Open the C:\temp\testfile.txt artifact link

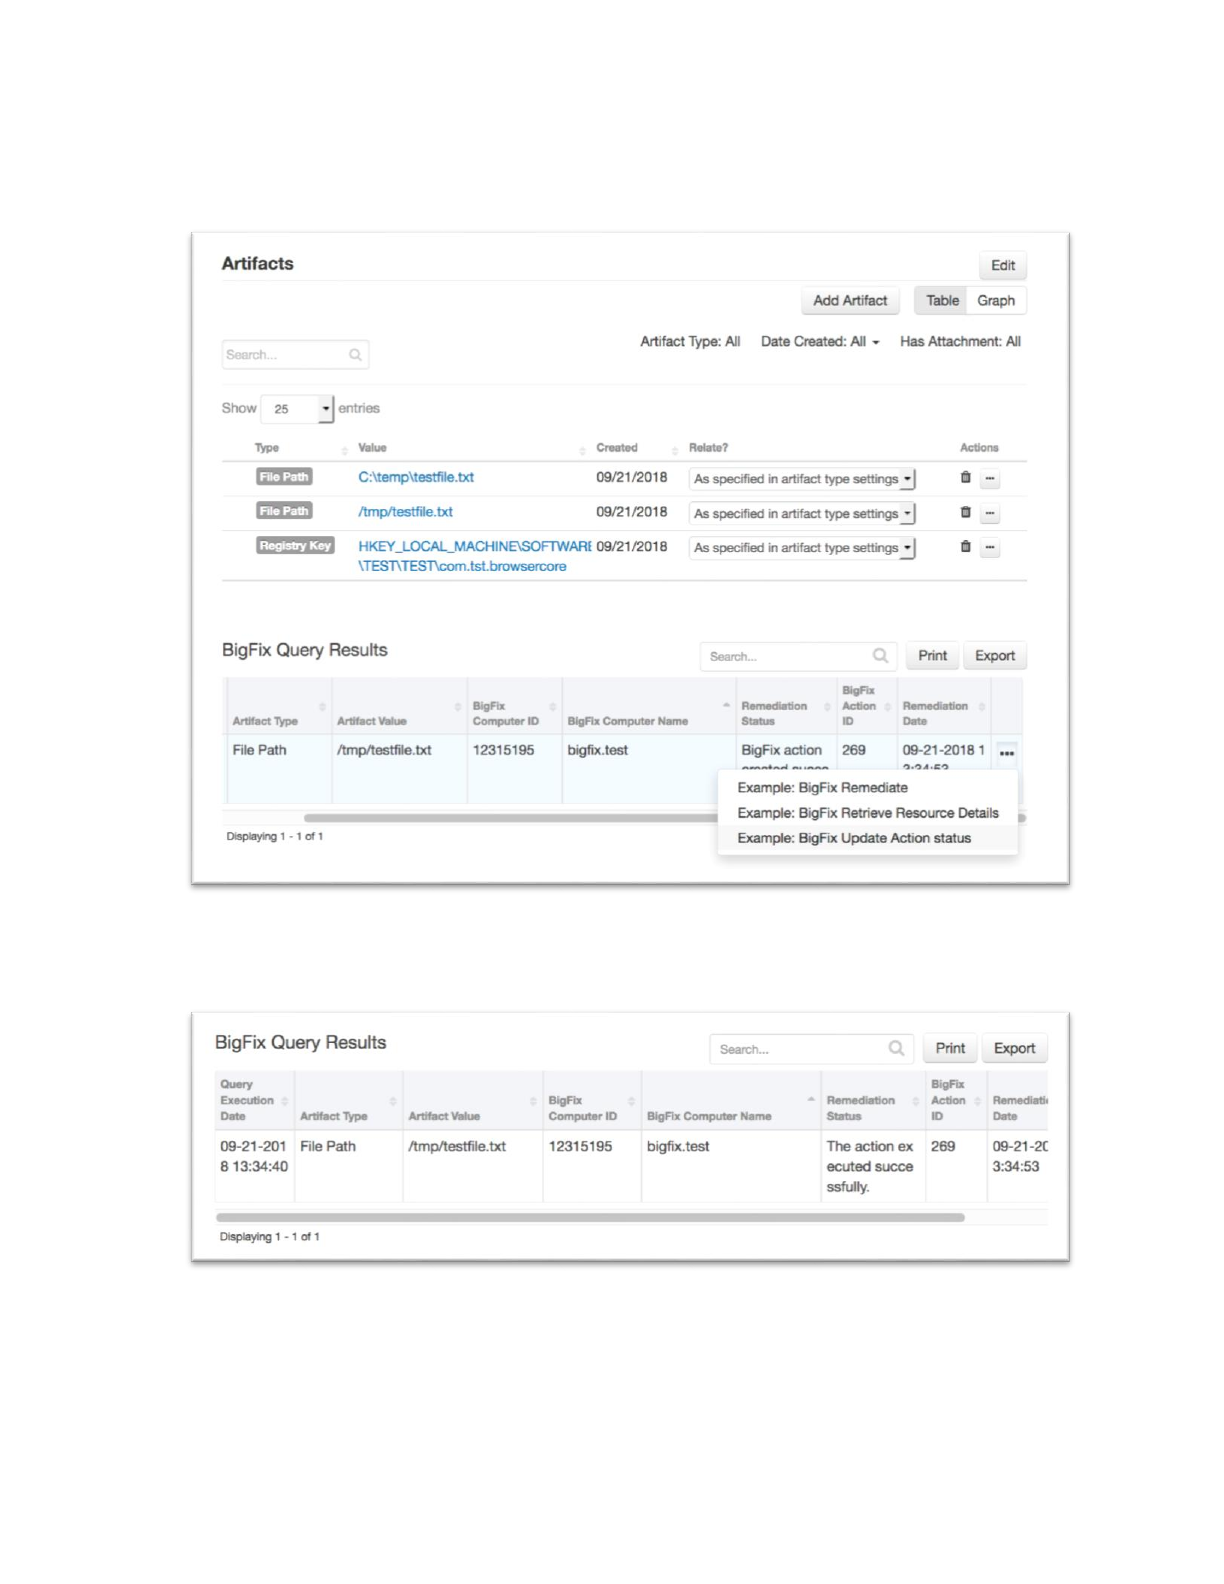click(416, 477)
